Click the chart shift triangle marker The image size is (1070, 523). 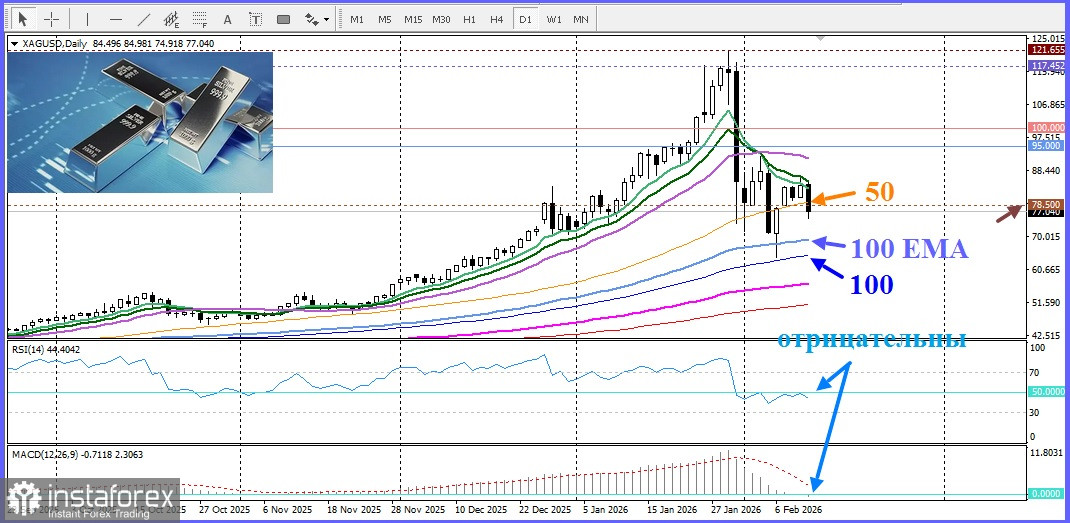pos(821,39)
